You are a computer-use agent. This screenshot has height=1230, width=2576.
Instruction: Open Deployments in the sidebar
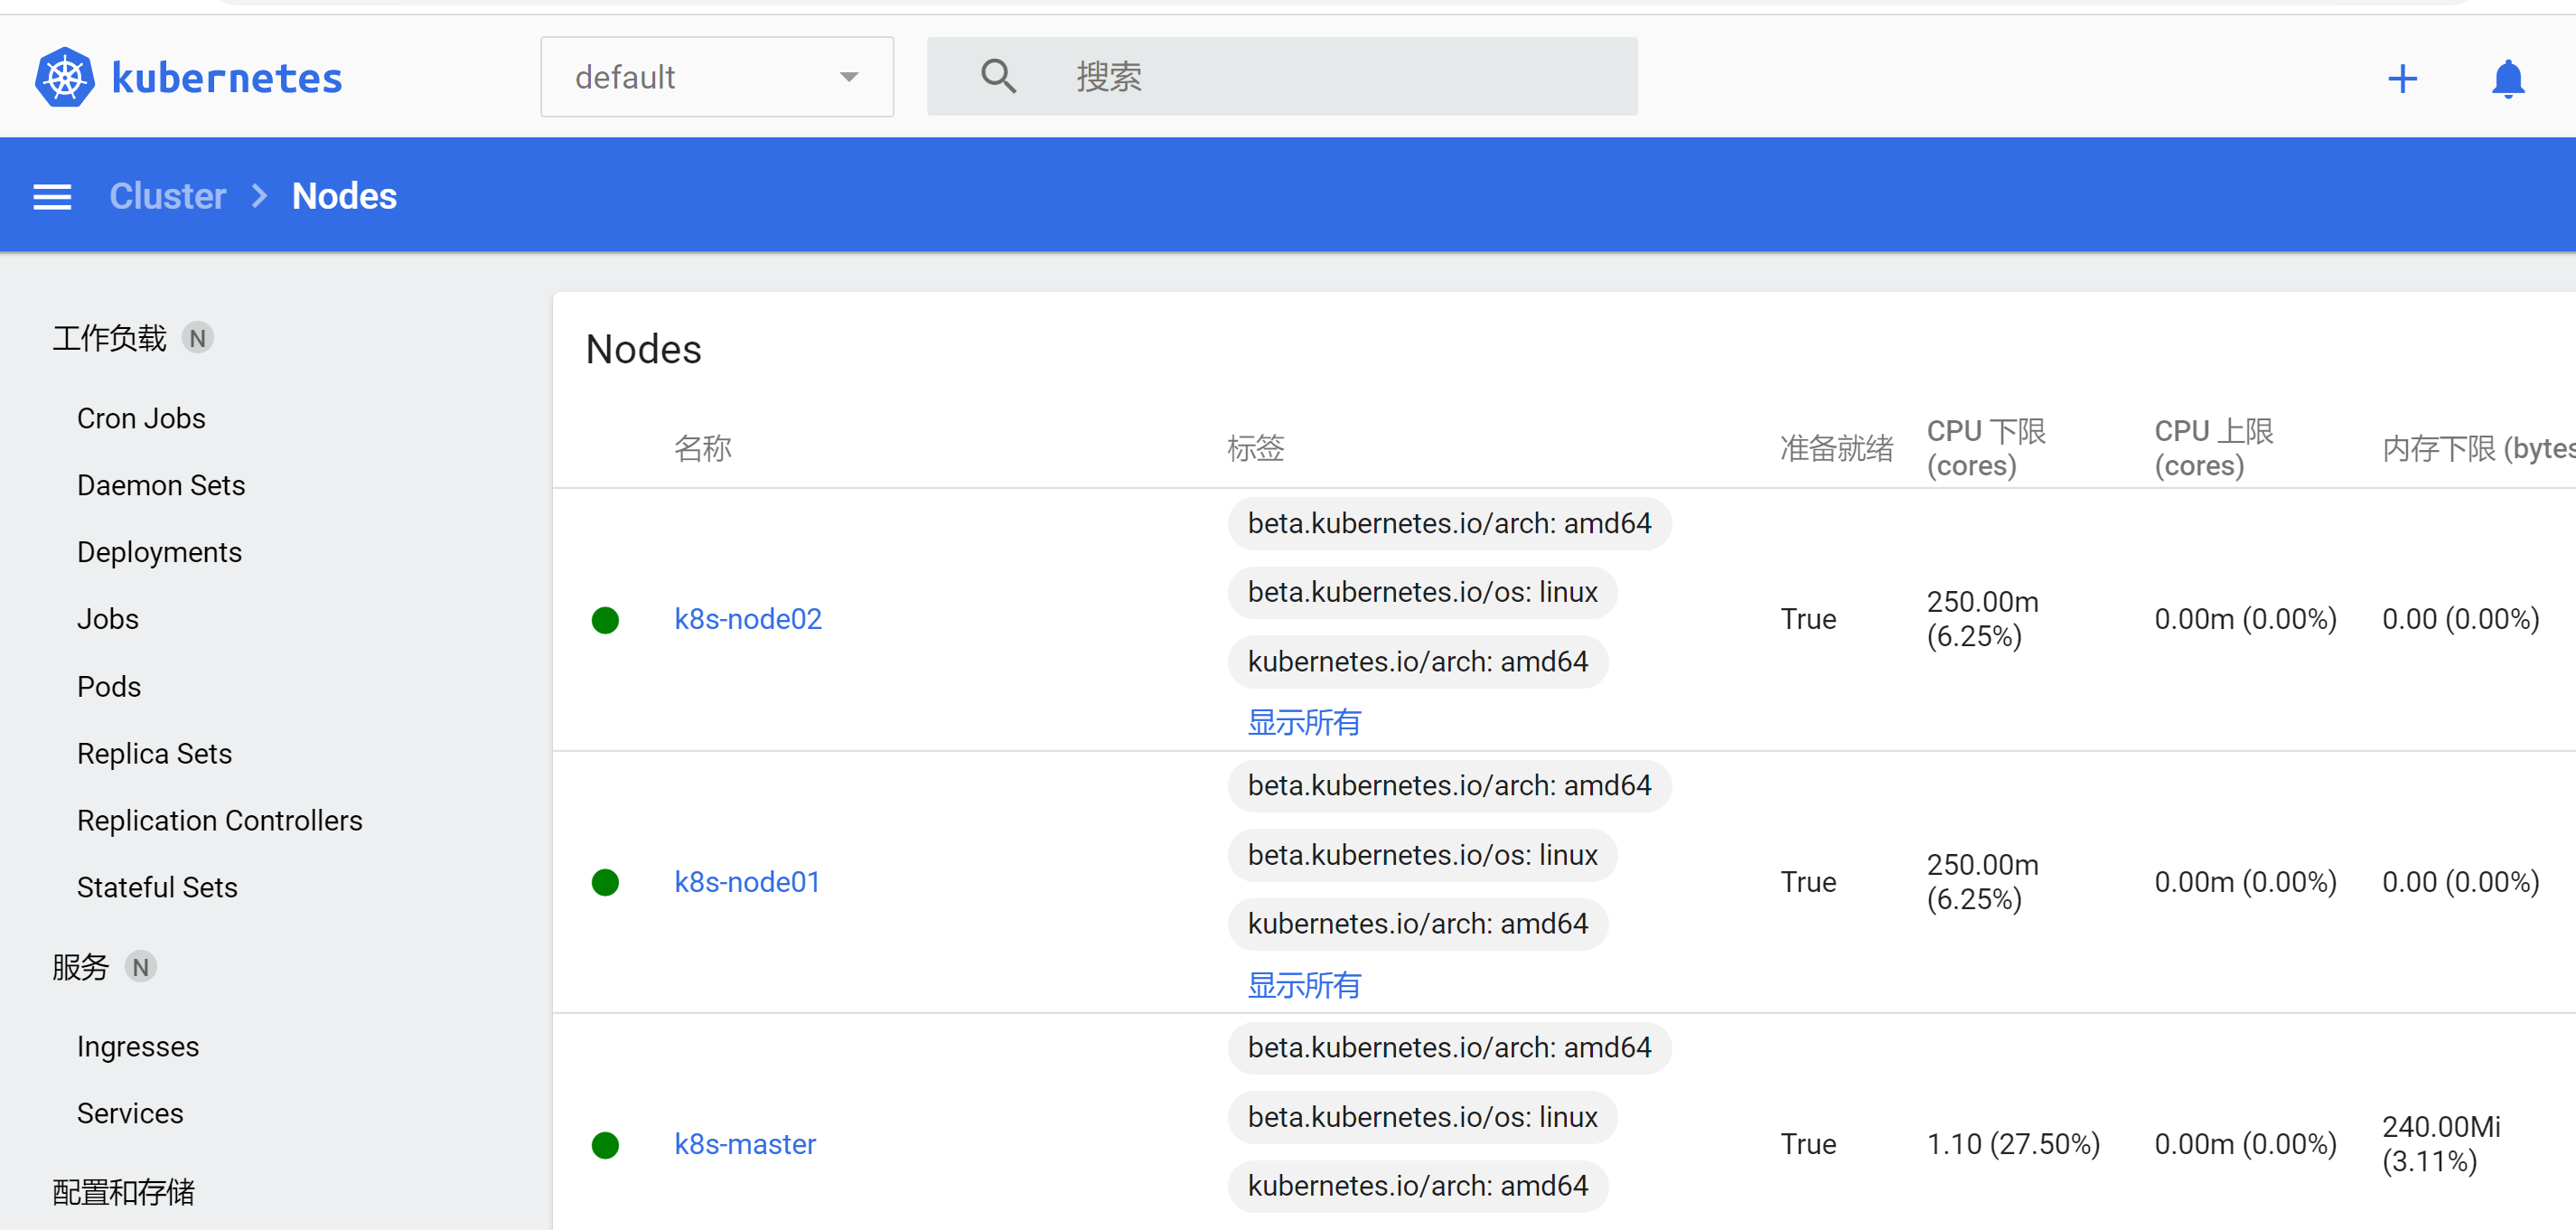[159, 552]
